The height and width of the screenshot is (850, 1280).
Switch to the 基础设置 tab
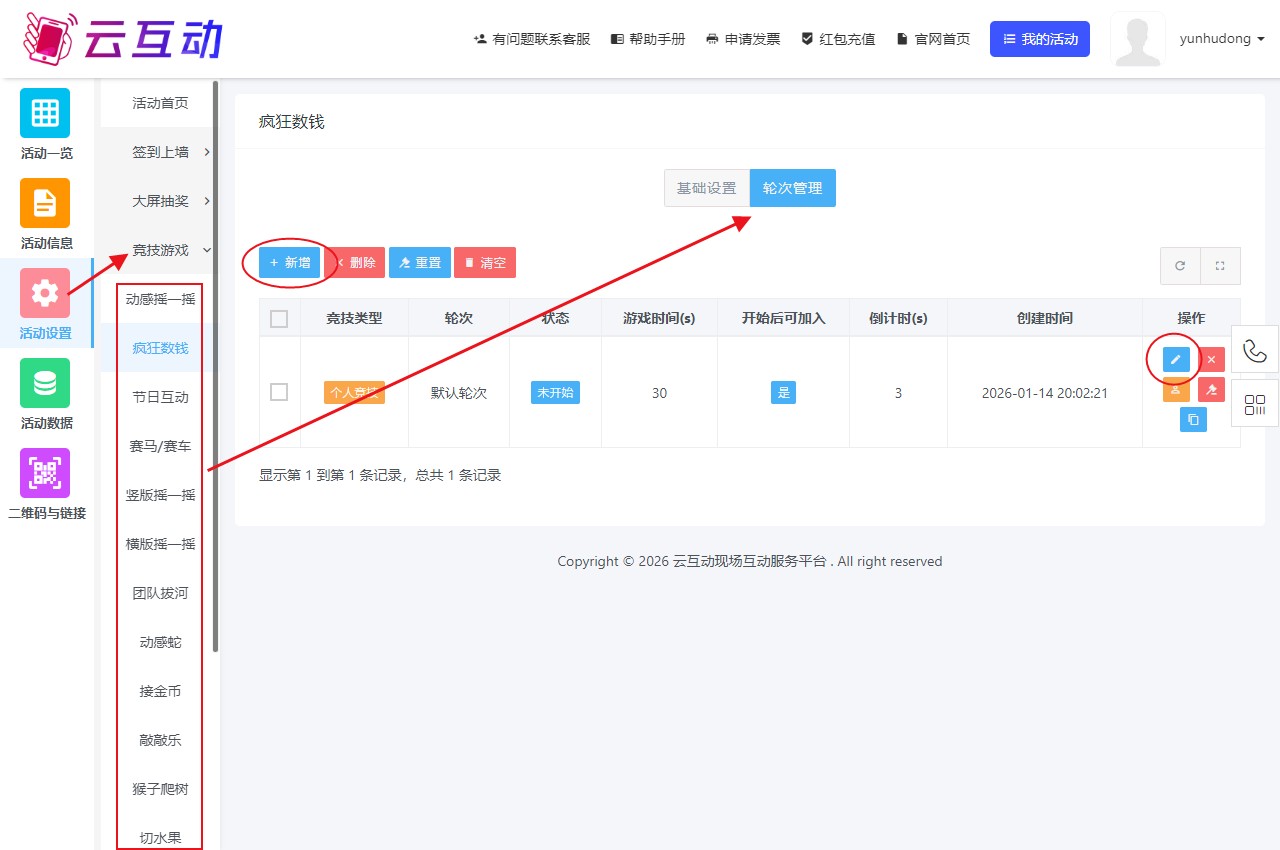(x=706, y=187)
